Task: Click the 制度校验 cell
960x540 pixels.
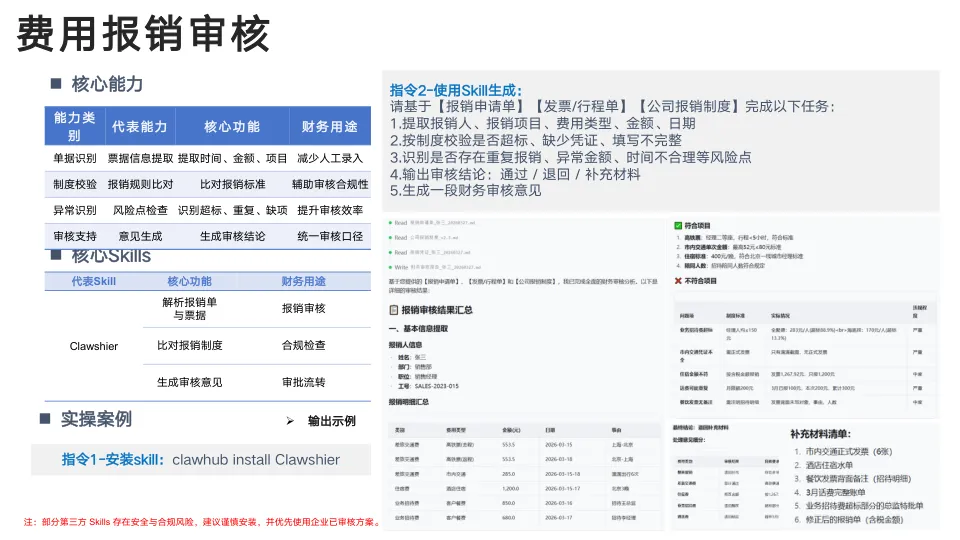Action: (x=75, y=184)
